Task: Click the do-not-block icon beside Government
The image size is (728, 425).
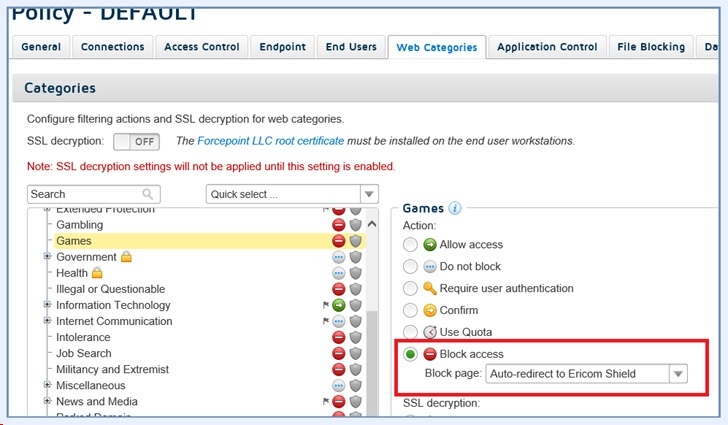Action: 339,257
